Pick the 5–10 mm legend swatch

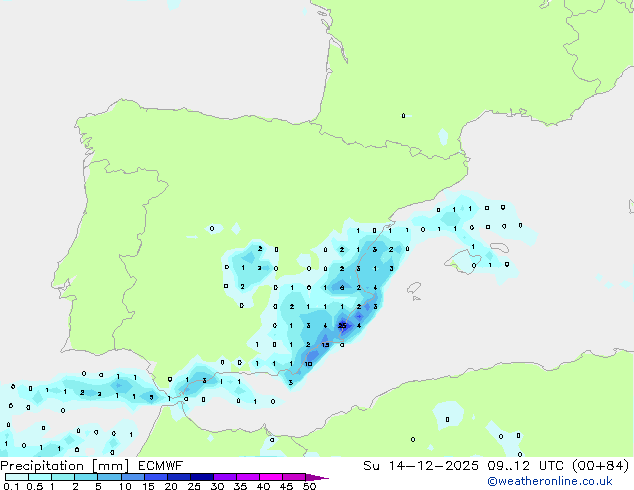point(109,477)
